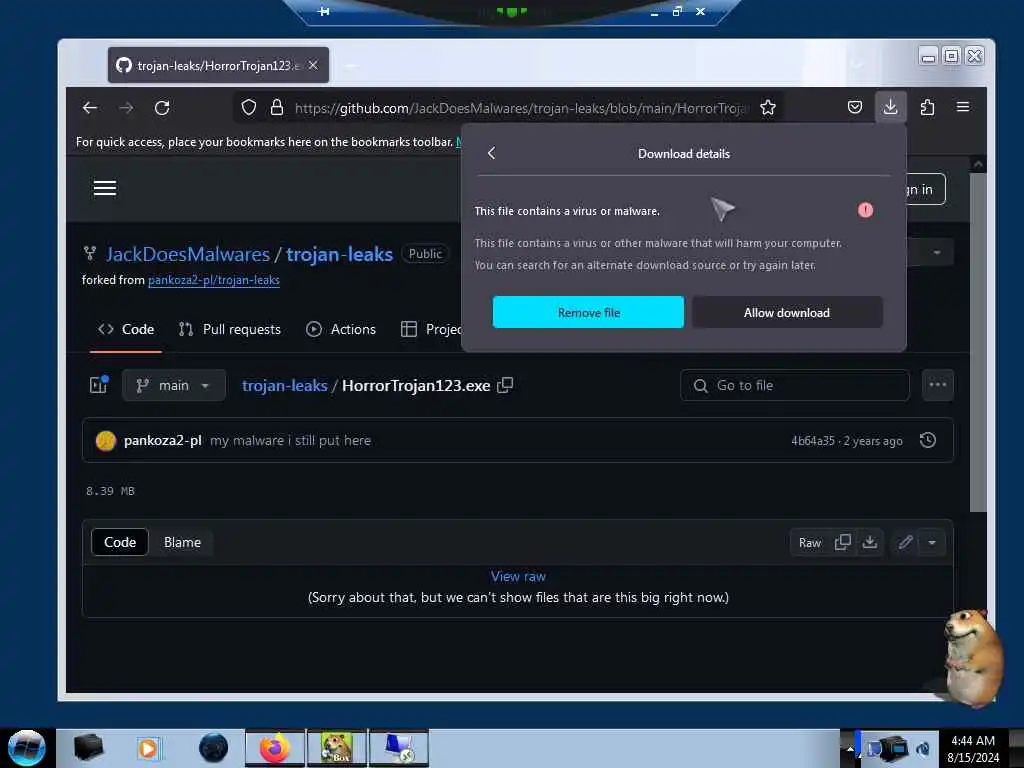Image resolution: width=1024 pixels, height=768 pixels.
Task: Switch to the Pull requests tab
Action: coord(229,329)
